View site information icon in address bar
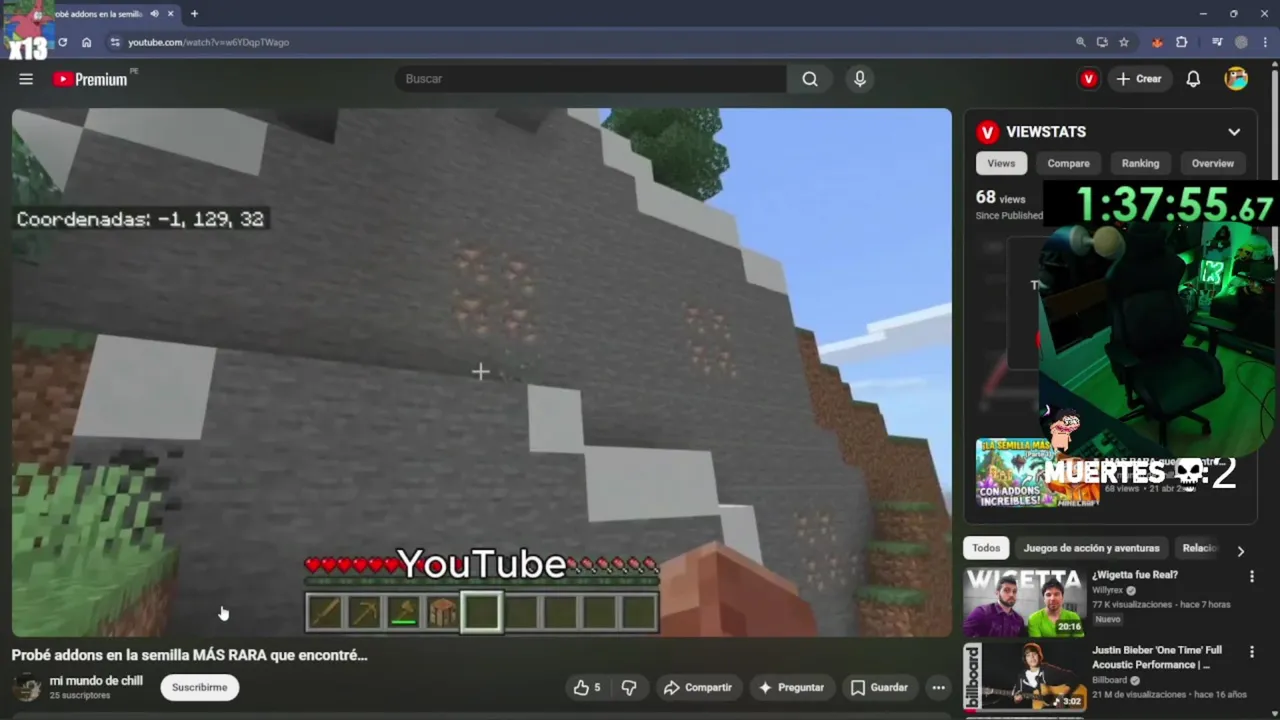Screen dimensions: 1280x720 pos(115,42)
